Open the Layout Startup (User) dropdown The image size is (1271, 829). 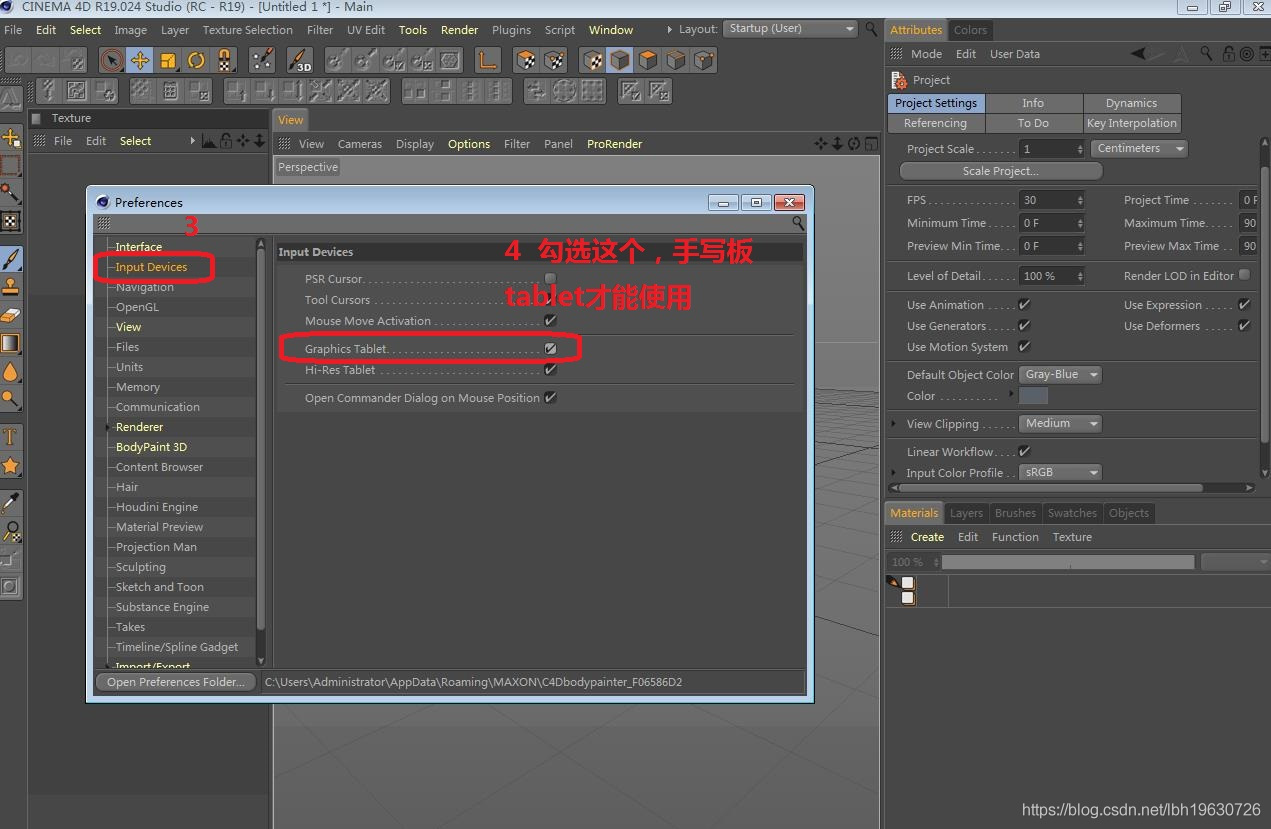pos(790,28)
